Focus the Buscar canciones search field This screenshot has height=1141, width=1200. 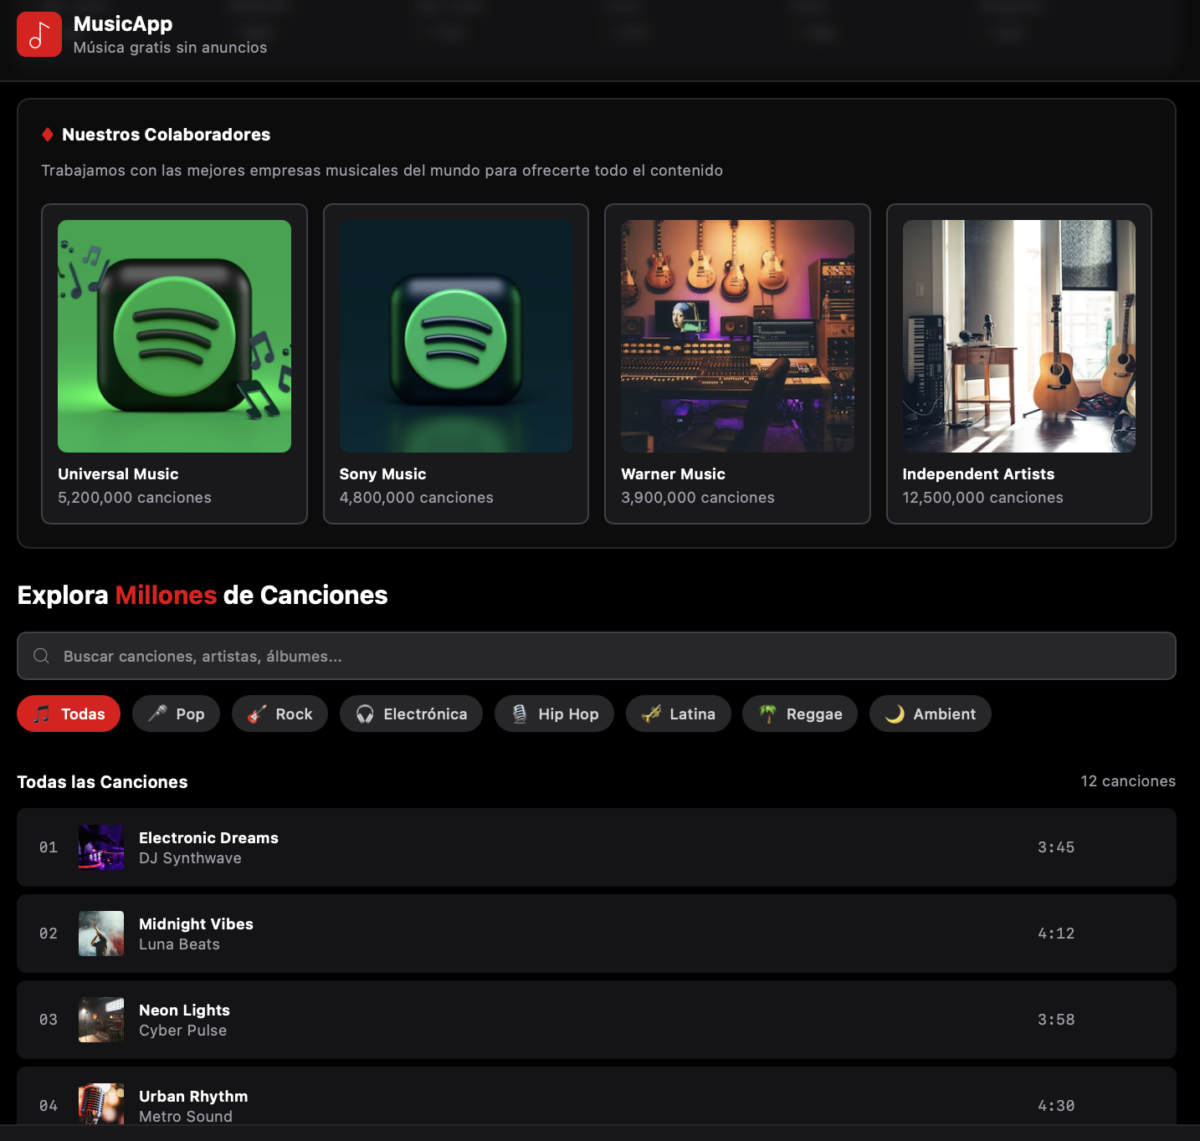[x=596, y=656]
